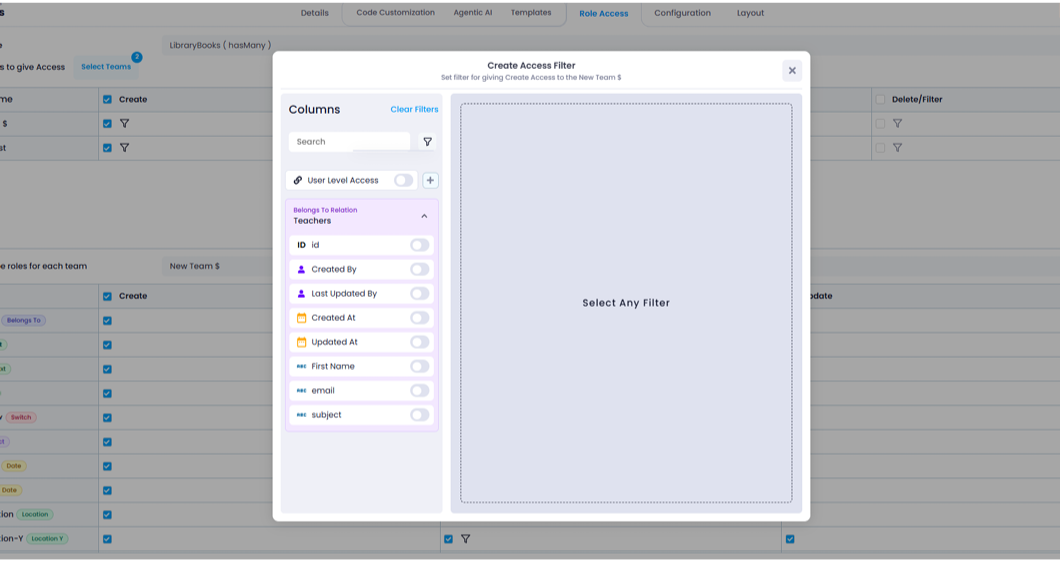The image size is (1060, 562).
Task: Click the calendar icon beside Updated At
Action: (302, 342)
